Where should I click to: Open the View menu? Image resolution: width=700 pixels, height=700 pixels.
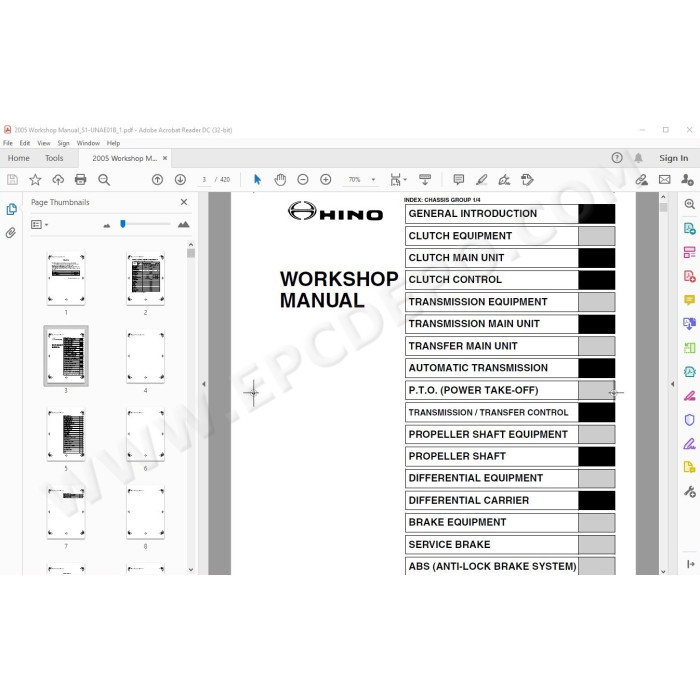click(x=44, y=143)
